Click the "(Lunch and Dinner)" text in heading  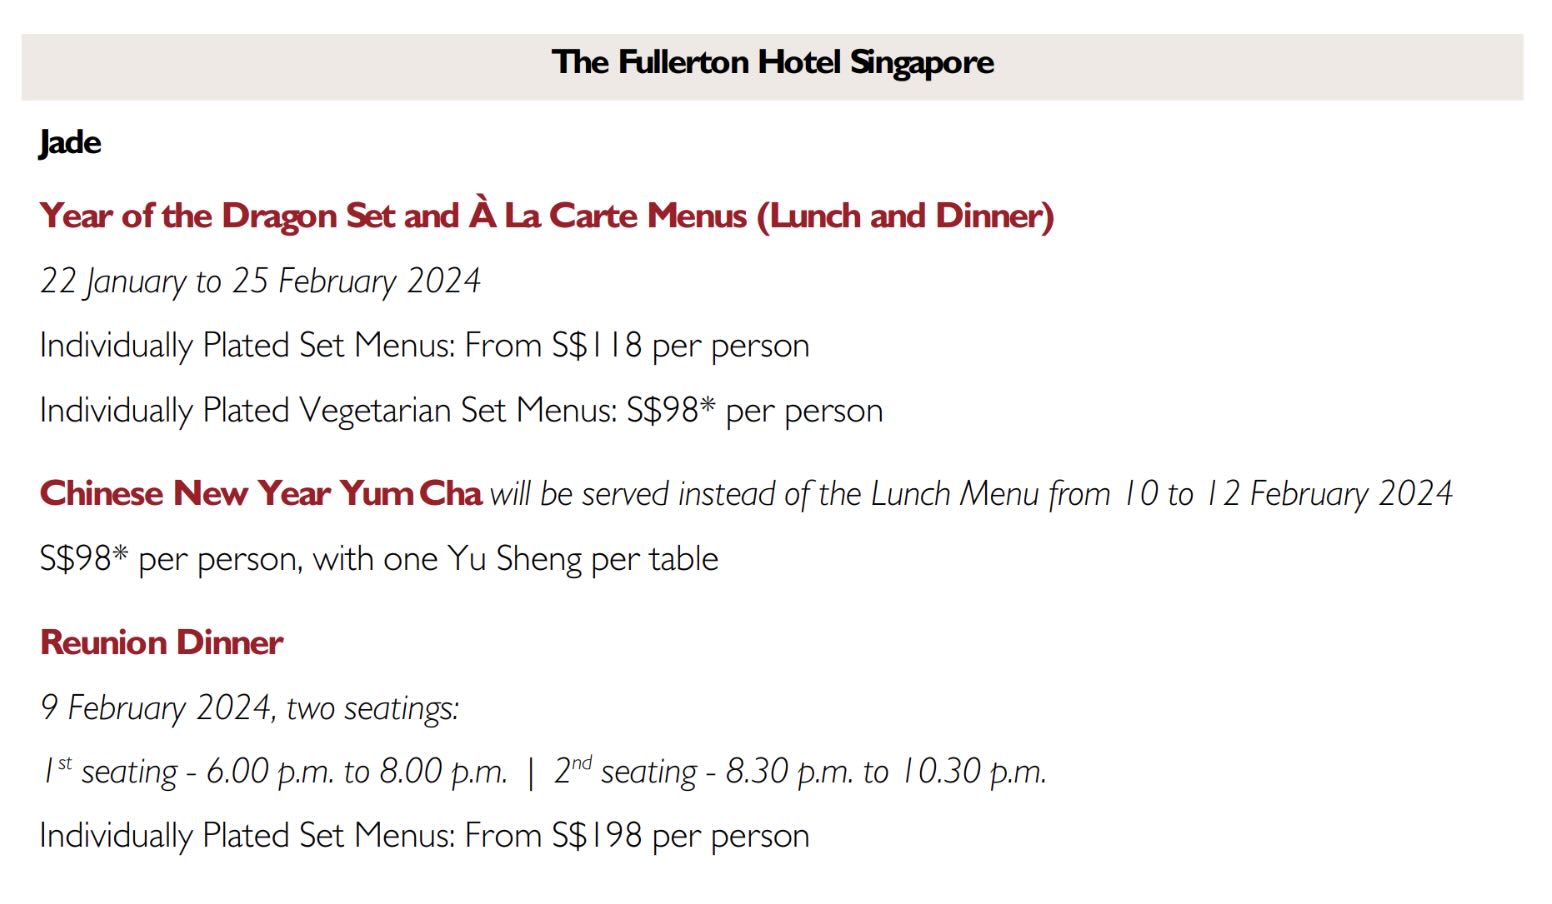(x=905, y=216)
